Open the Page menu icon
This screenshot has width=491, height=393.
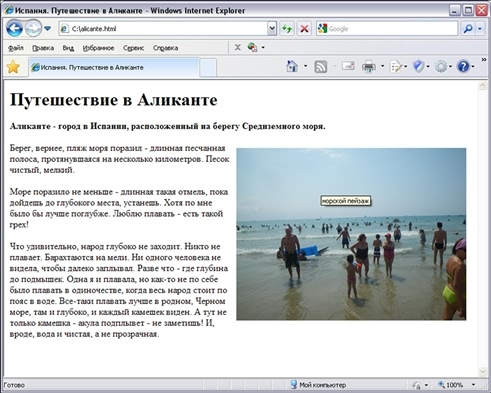coord(396,67)
